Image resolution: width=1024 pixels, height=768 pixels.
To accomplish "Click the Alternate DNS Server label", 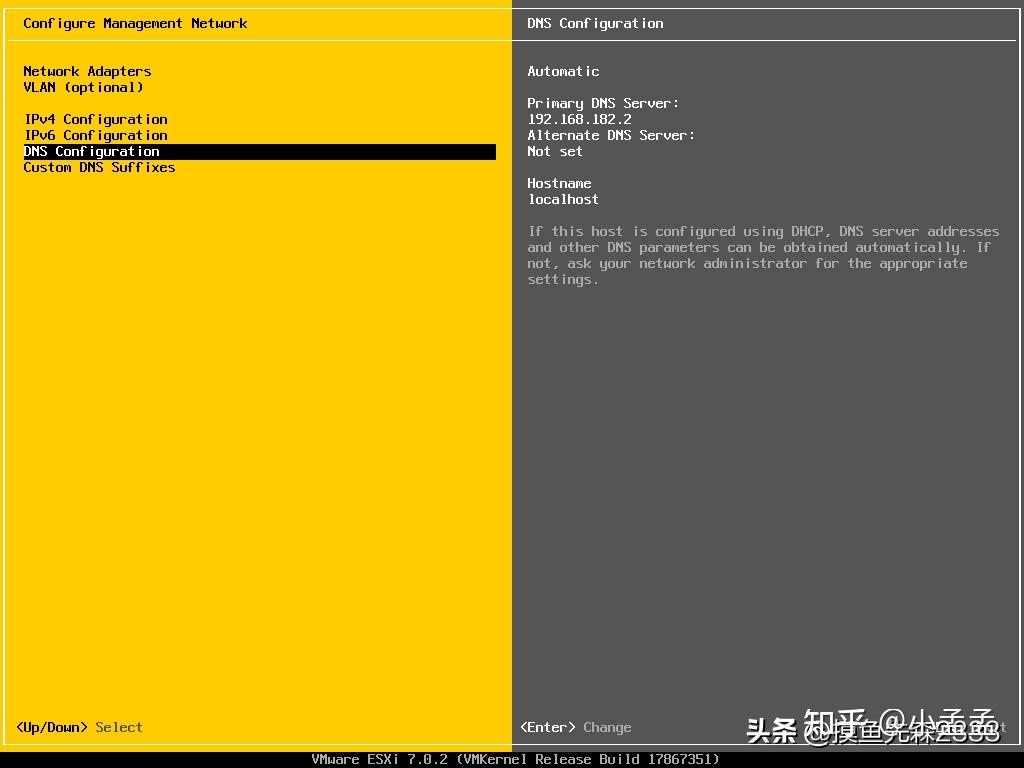I will point(611,135).
